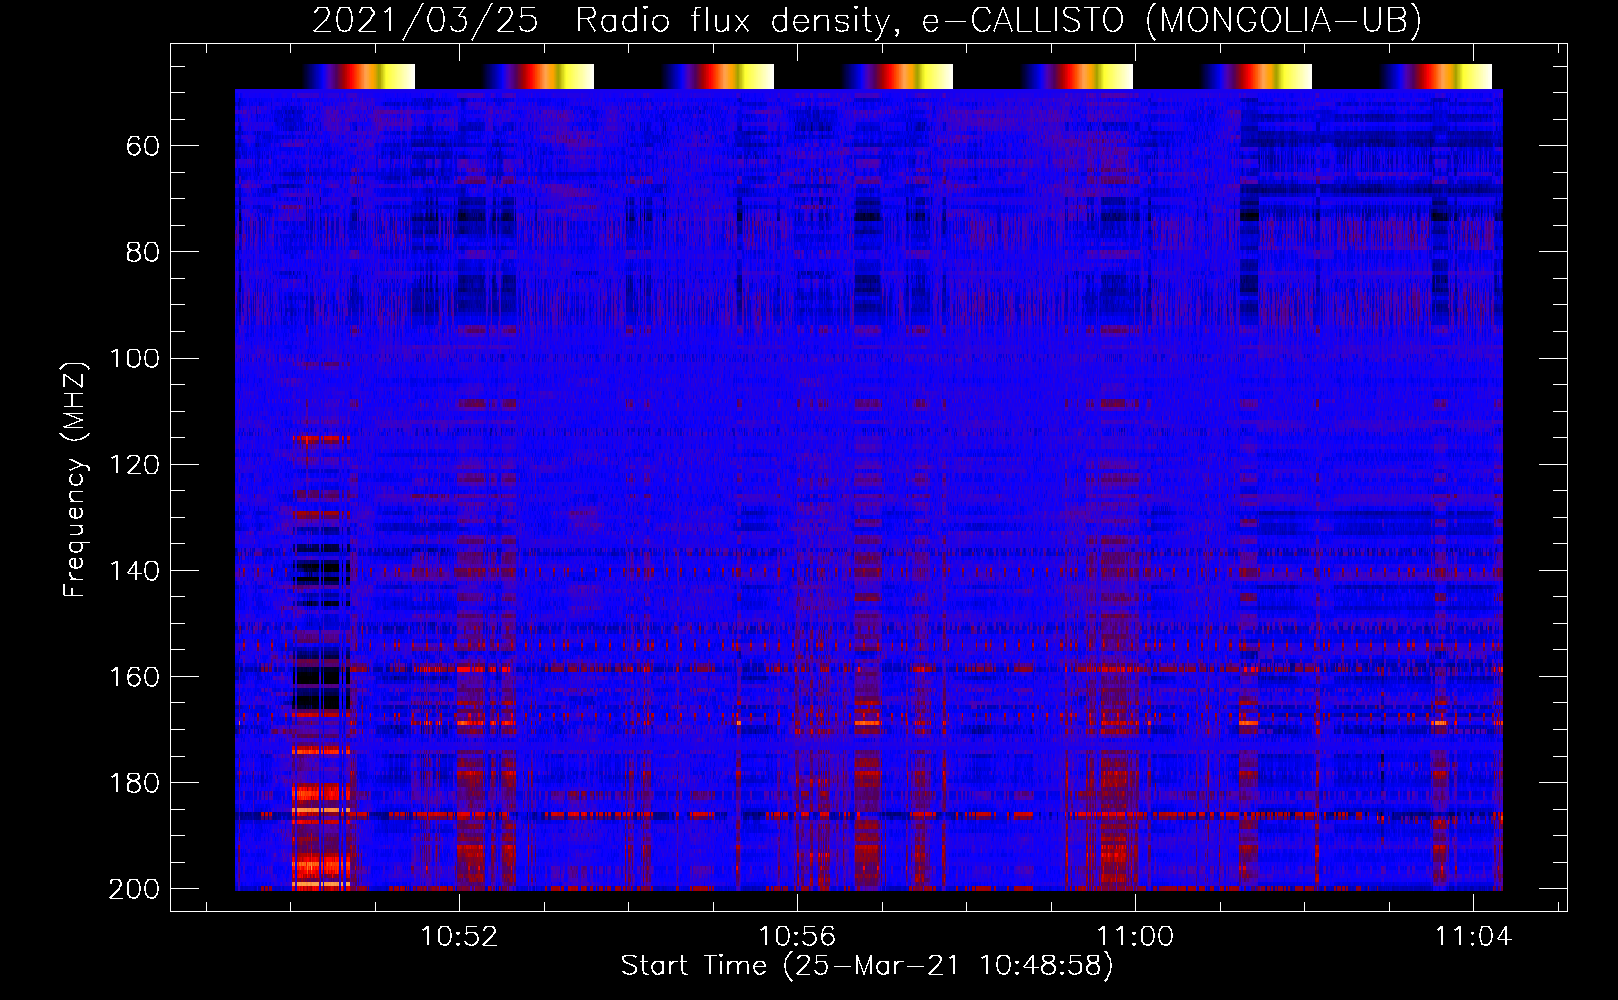Screen dimensions: 1618x1000
Task: Click the 200 frequency tick label
Action: coord(134,889)
